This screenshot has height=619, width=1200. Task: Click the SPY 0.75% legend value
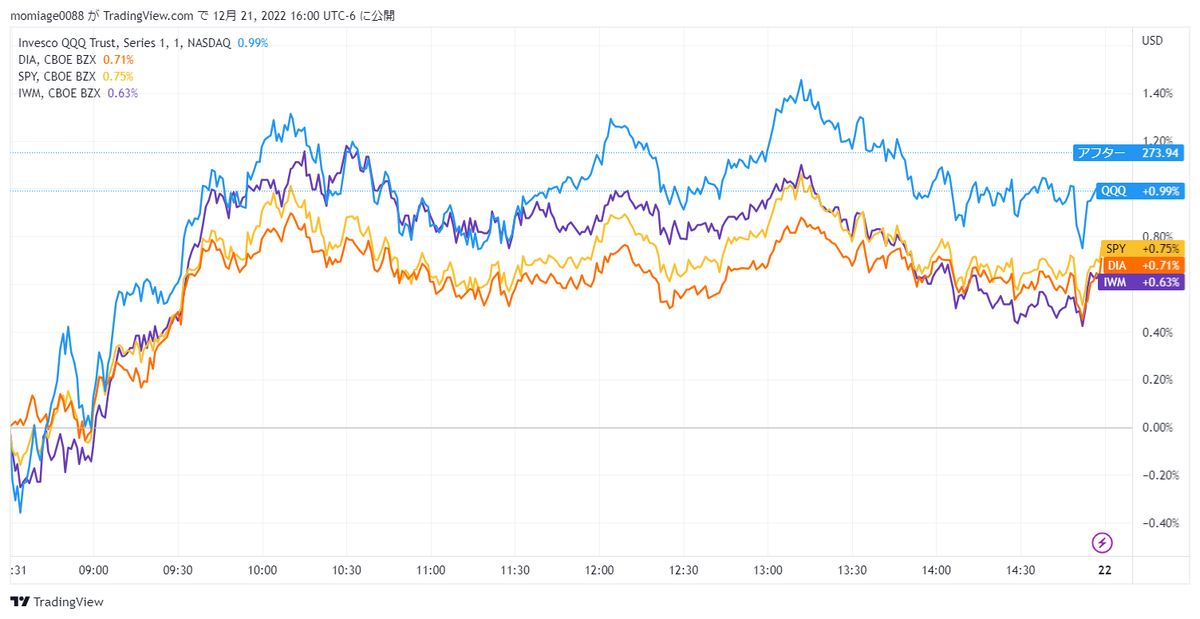[x=118, y=76]
